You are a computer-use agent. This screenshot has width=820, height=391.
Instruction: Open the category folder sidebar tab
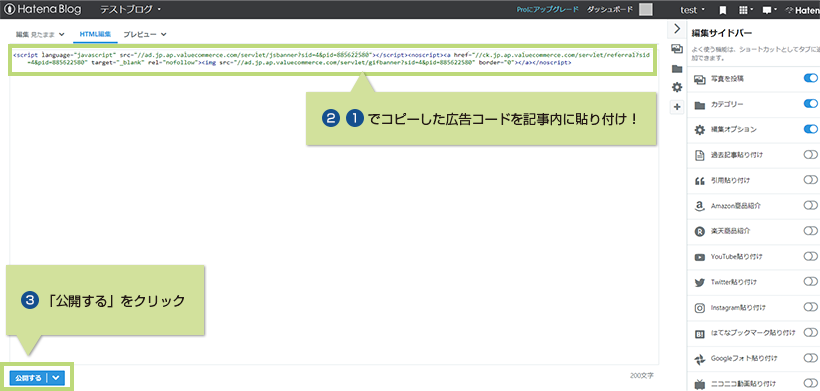point(677,68)
